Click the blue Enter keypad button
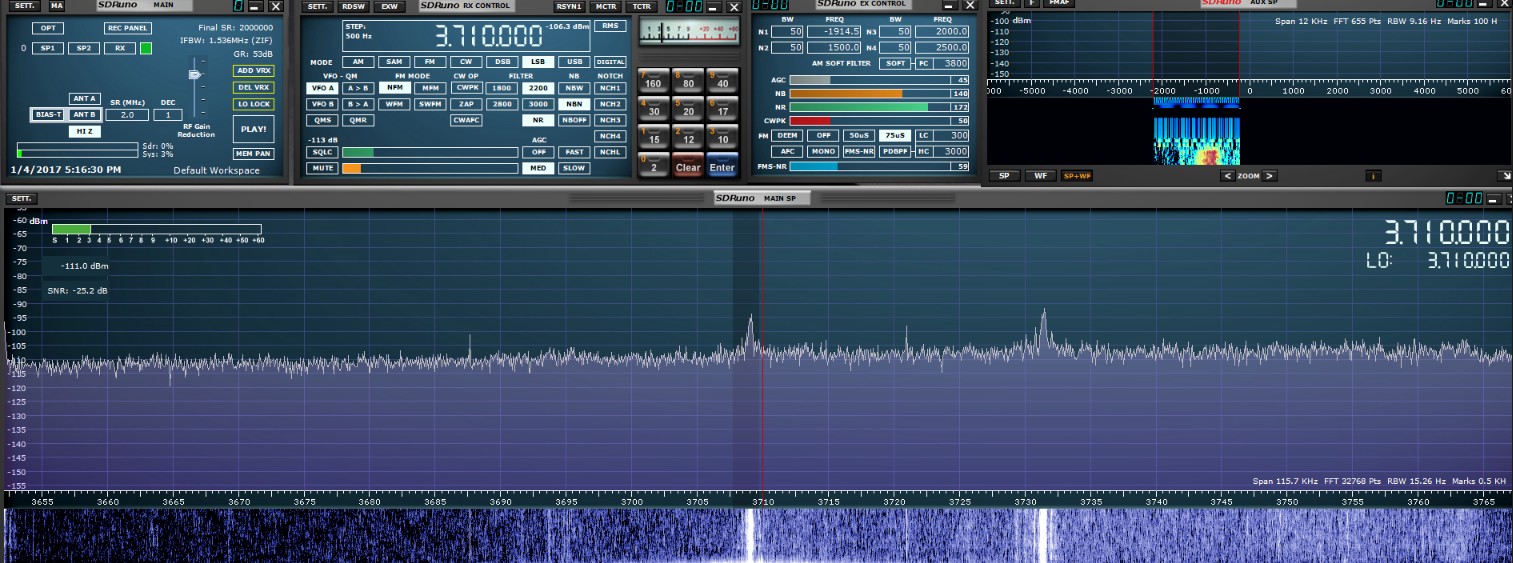Viewport: 1513px width, 563px height. pyautogui.click(x=721, y=165)
